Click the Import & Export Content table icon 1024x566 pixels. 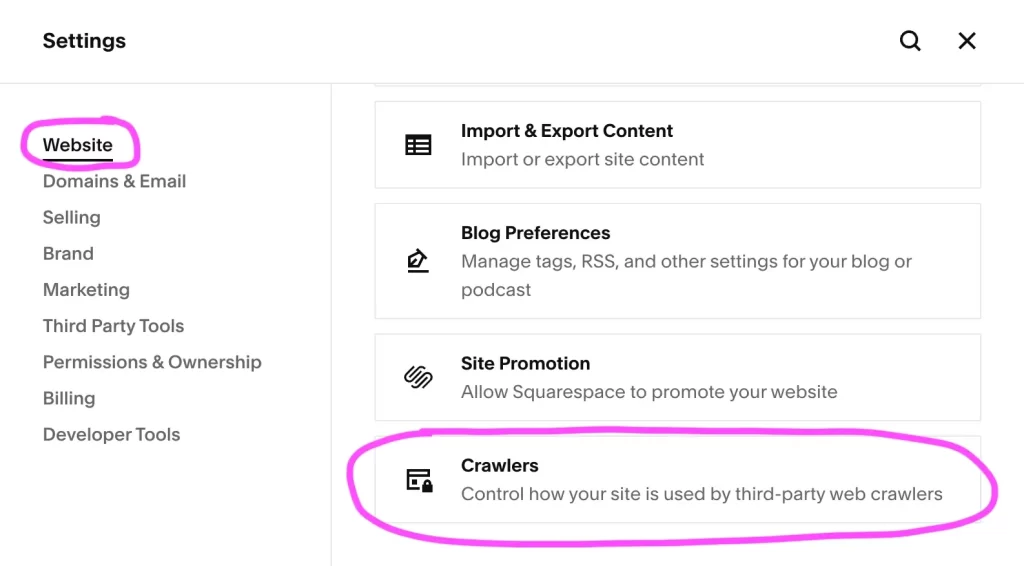pyautogui.click(x=418, y=145)
